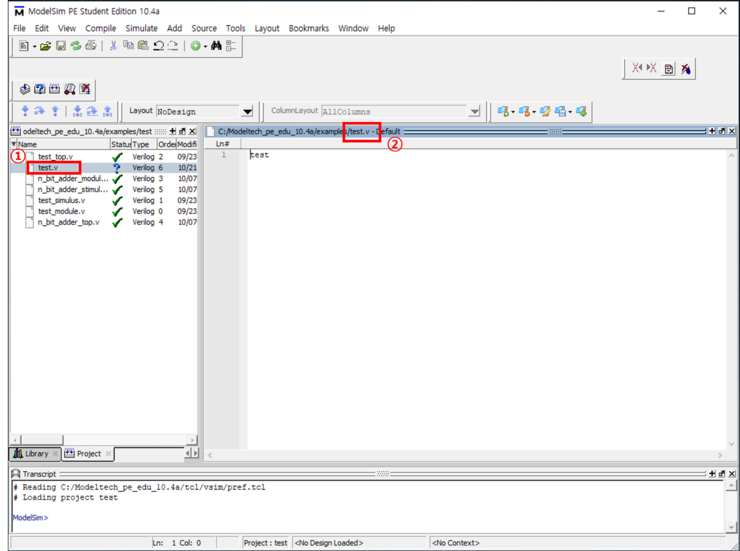Screen dimensions: 740x551
Task: Undock the Transcript pane
Action: pos(722,473)
